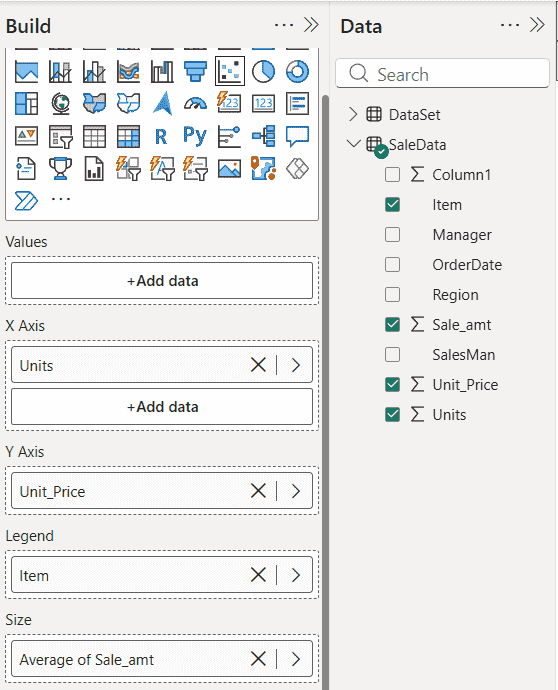The image size is (558, 690).
Task: Add the Q&A speech bubble visual
Action: point(297,136)
